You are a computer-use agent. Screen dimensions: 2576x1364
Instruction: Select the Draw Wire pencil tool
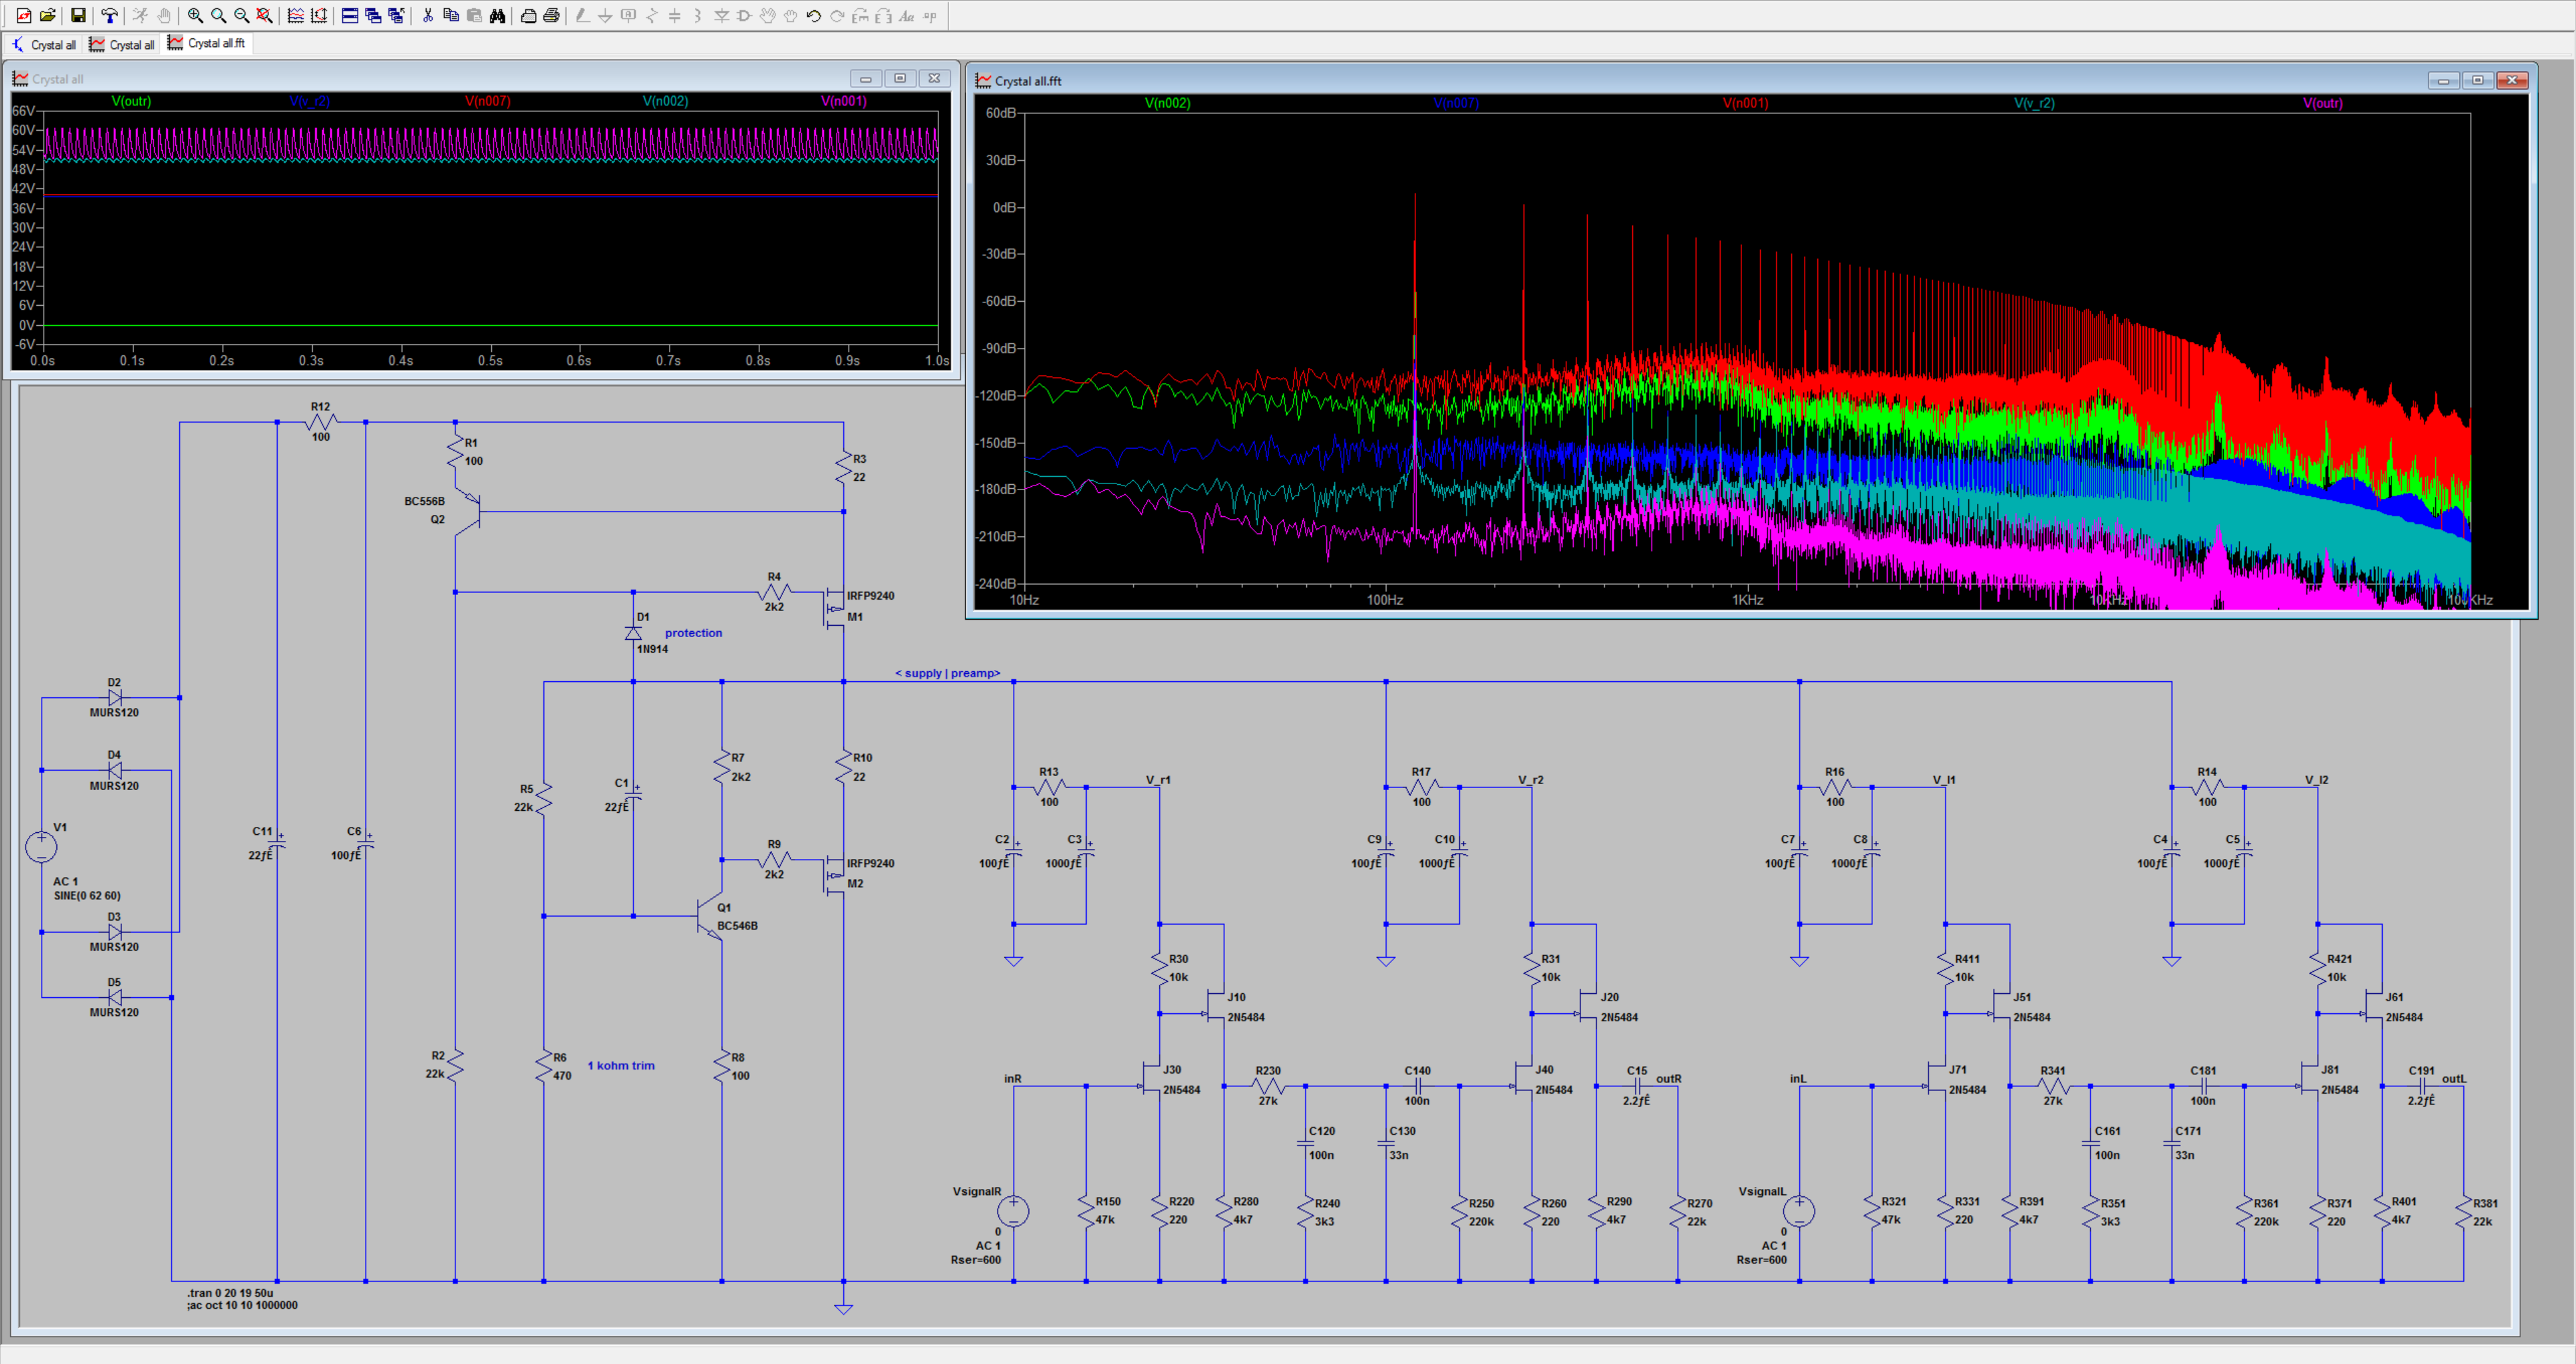click(582, 15)
